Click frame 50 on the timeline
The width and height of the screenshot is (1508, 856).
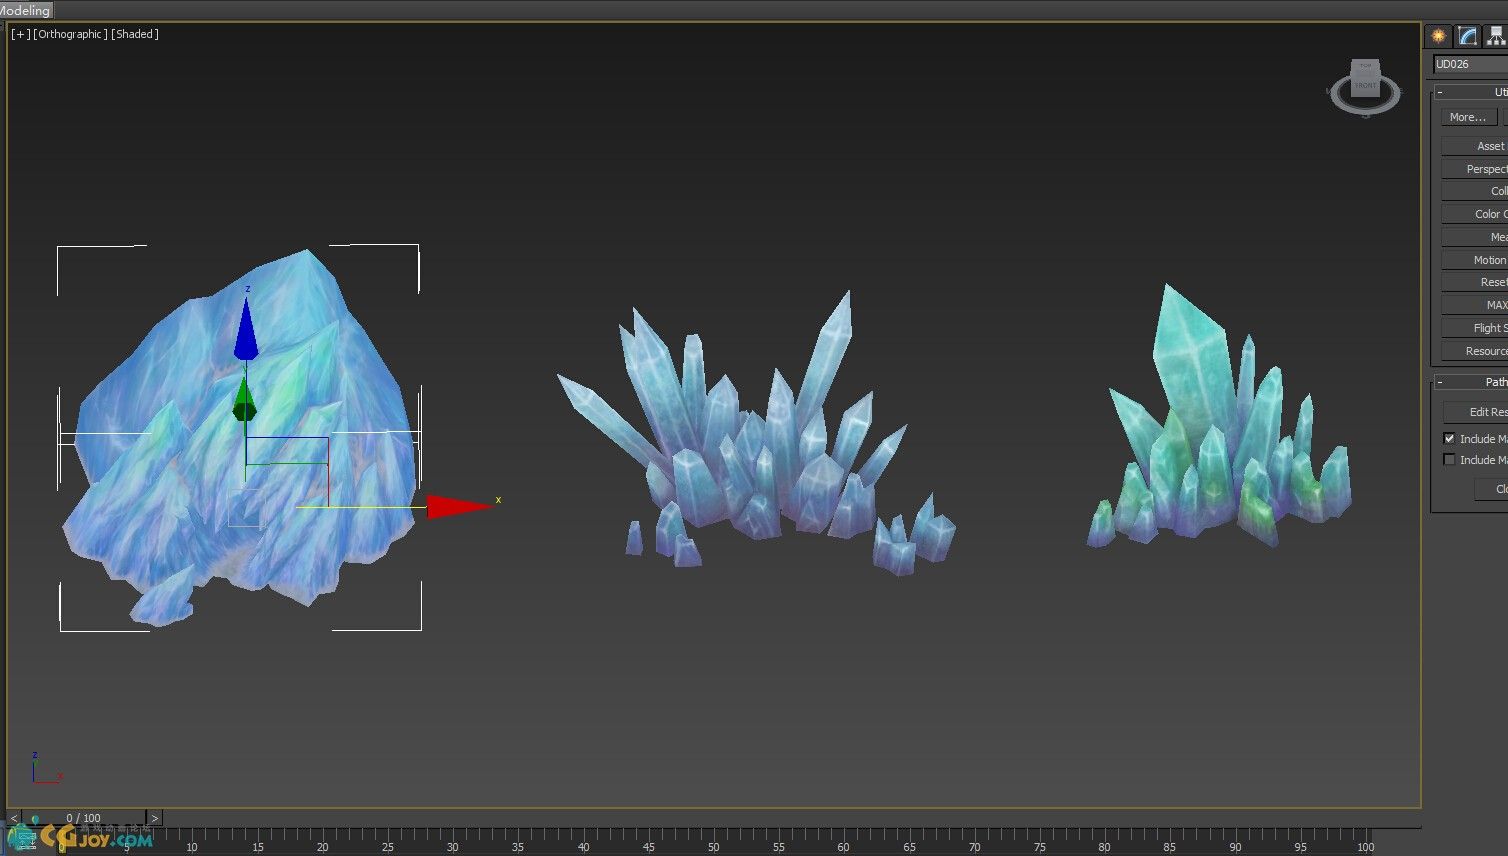(x=713, y=846)
